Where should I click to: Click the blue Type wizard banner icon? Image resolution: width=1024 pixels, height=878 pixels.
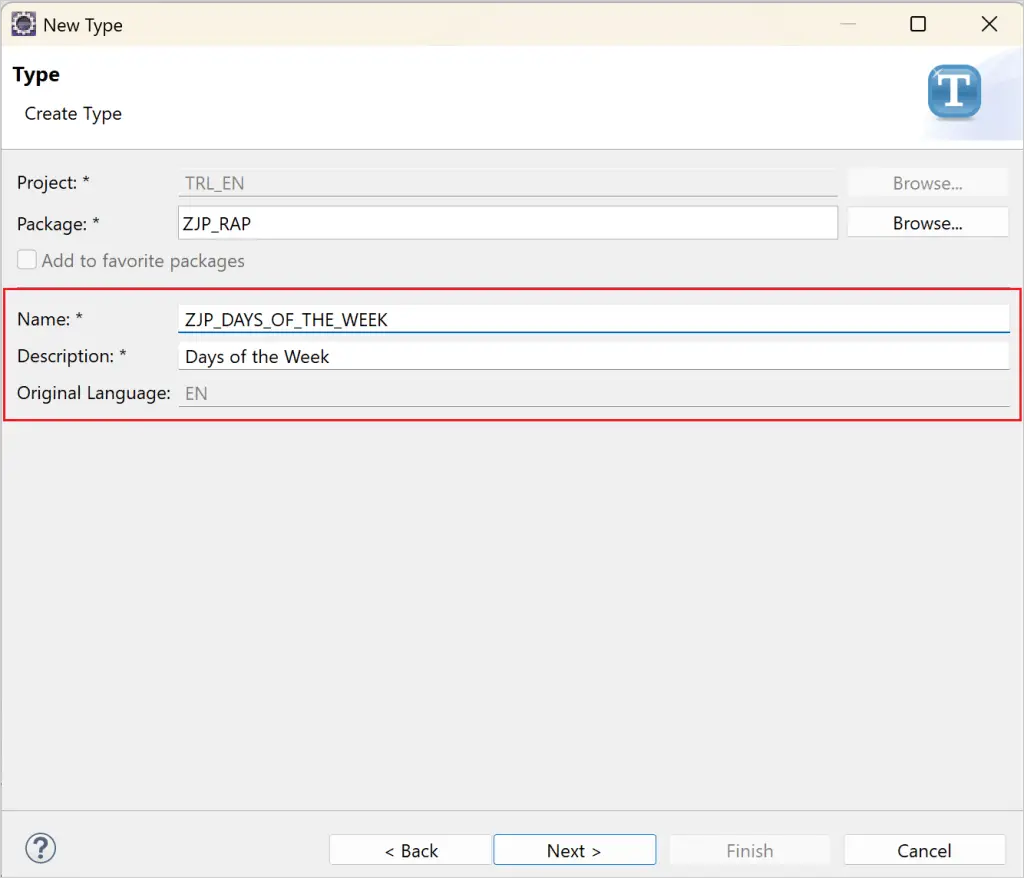[x=953, y=91]
